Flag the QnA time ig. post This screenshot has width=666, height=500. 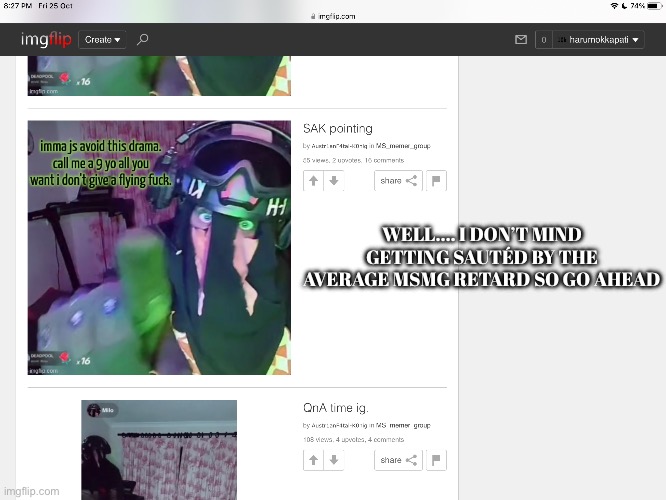(x=436, y=460)
